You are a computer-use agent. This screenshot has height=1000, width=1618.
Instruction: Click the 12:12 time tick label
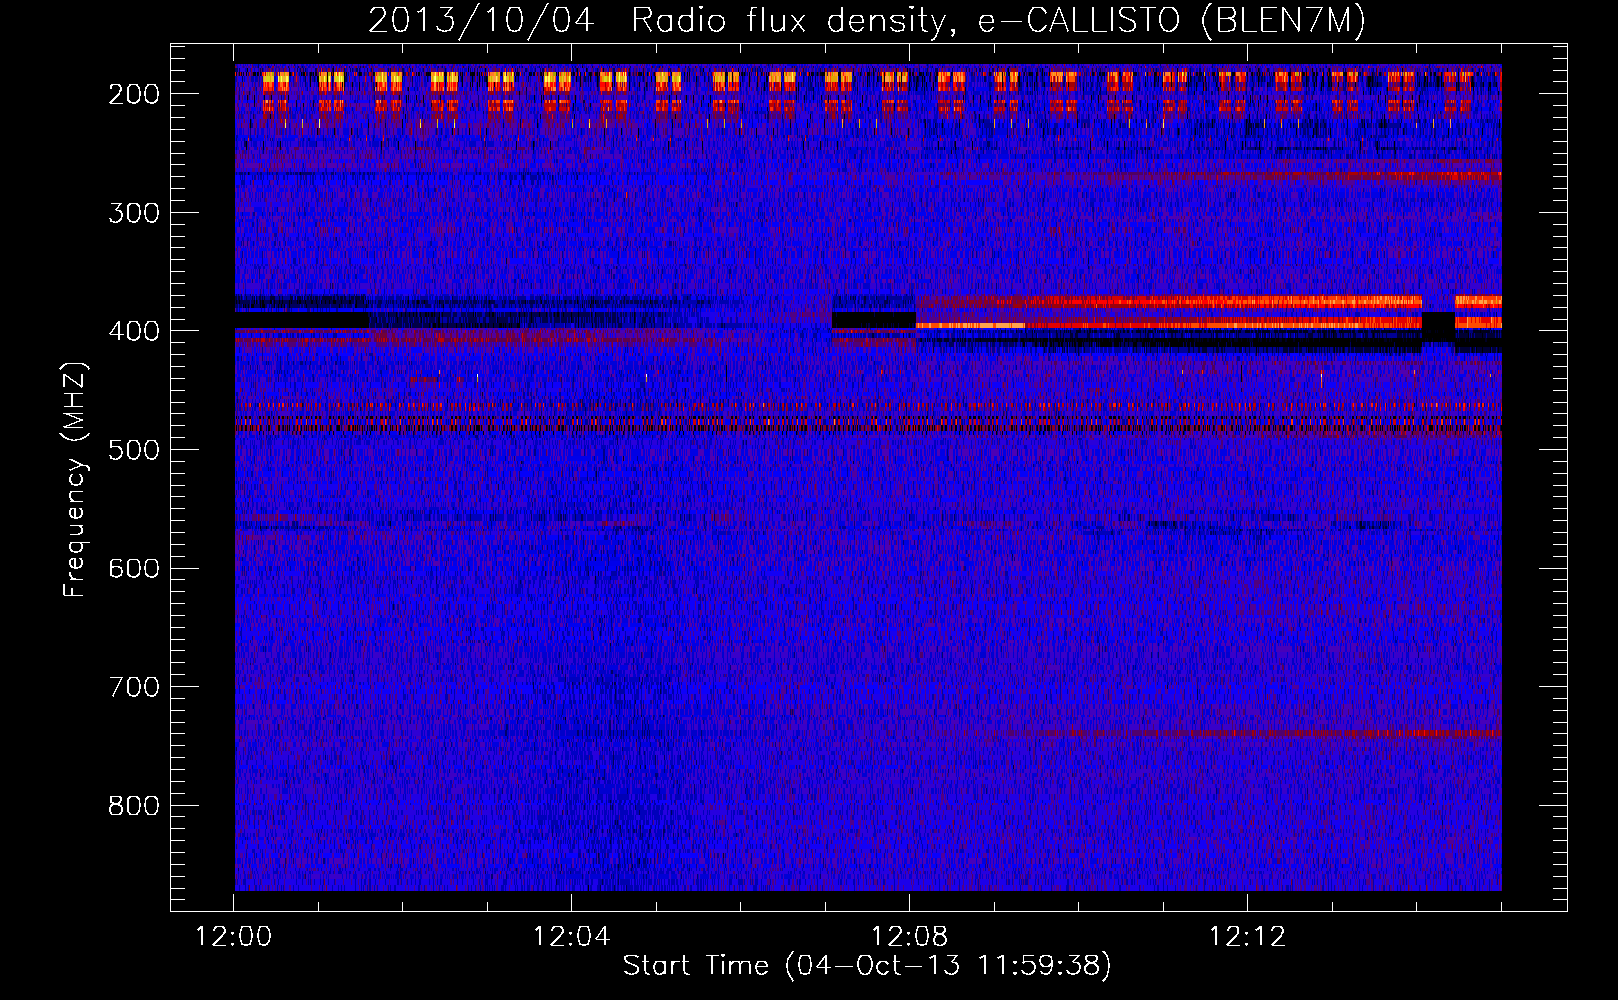click(1247, 936)
